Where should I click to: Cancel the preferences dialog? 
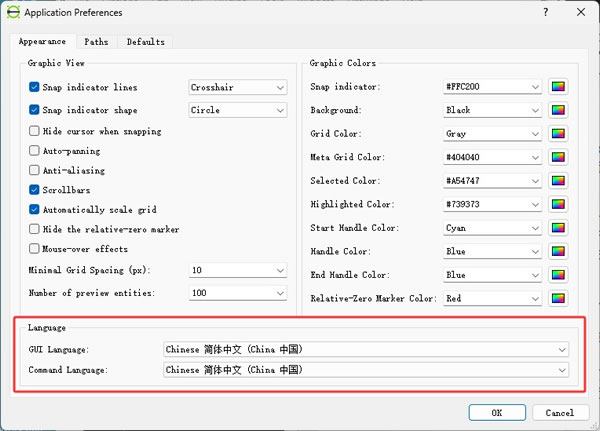[x=560, y=413]
